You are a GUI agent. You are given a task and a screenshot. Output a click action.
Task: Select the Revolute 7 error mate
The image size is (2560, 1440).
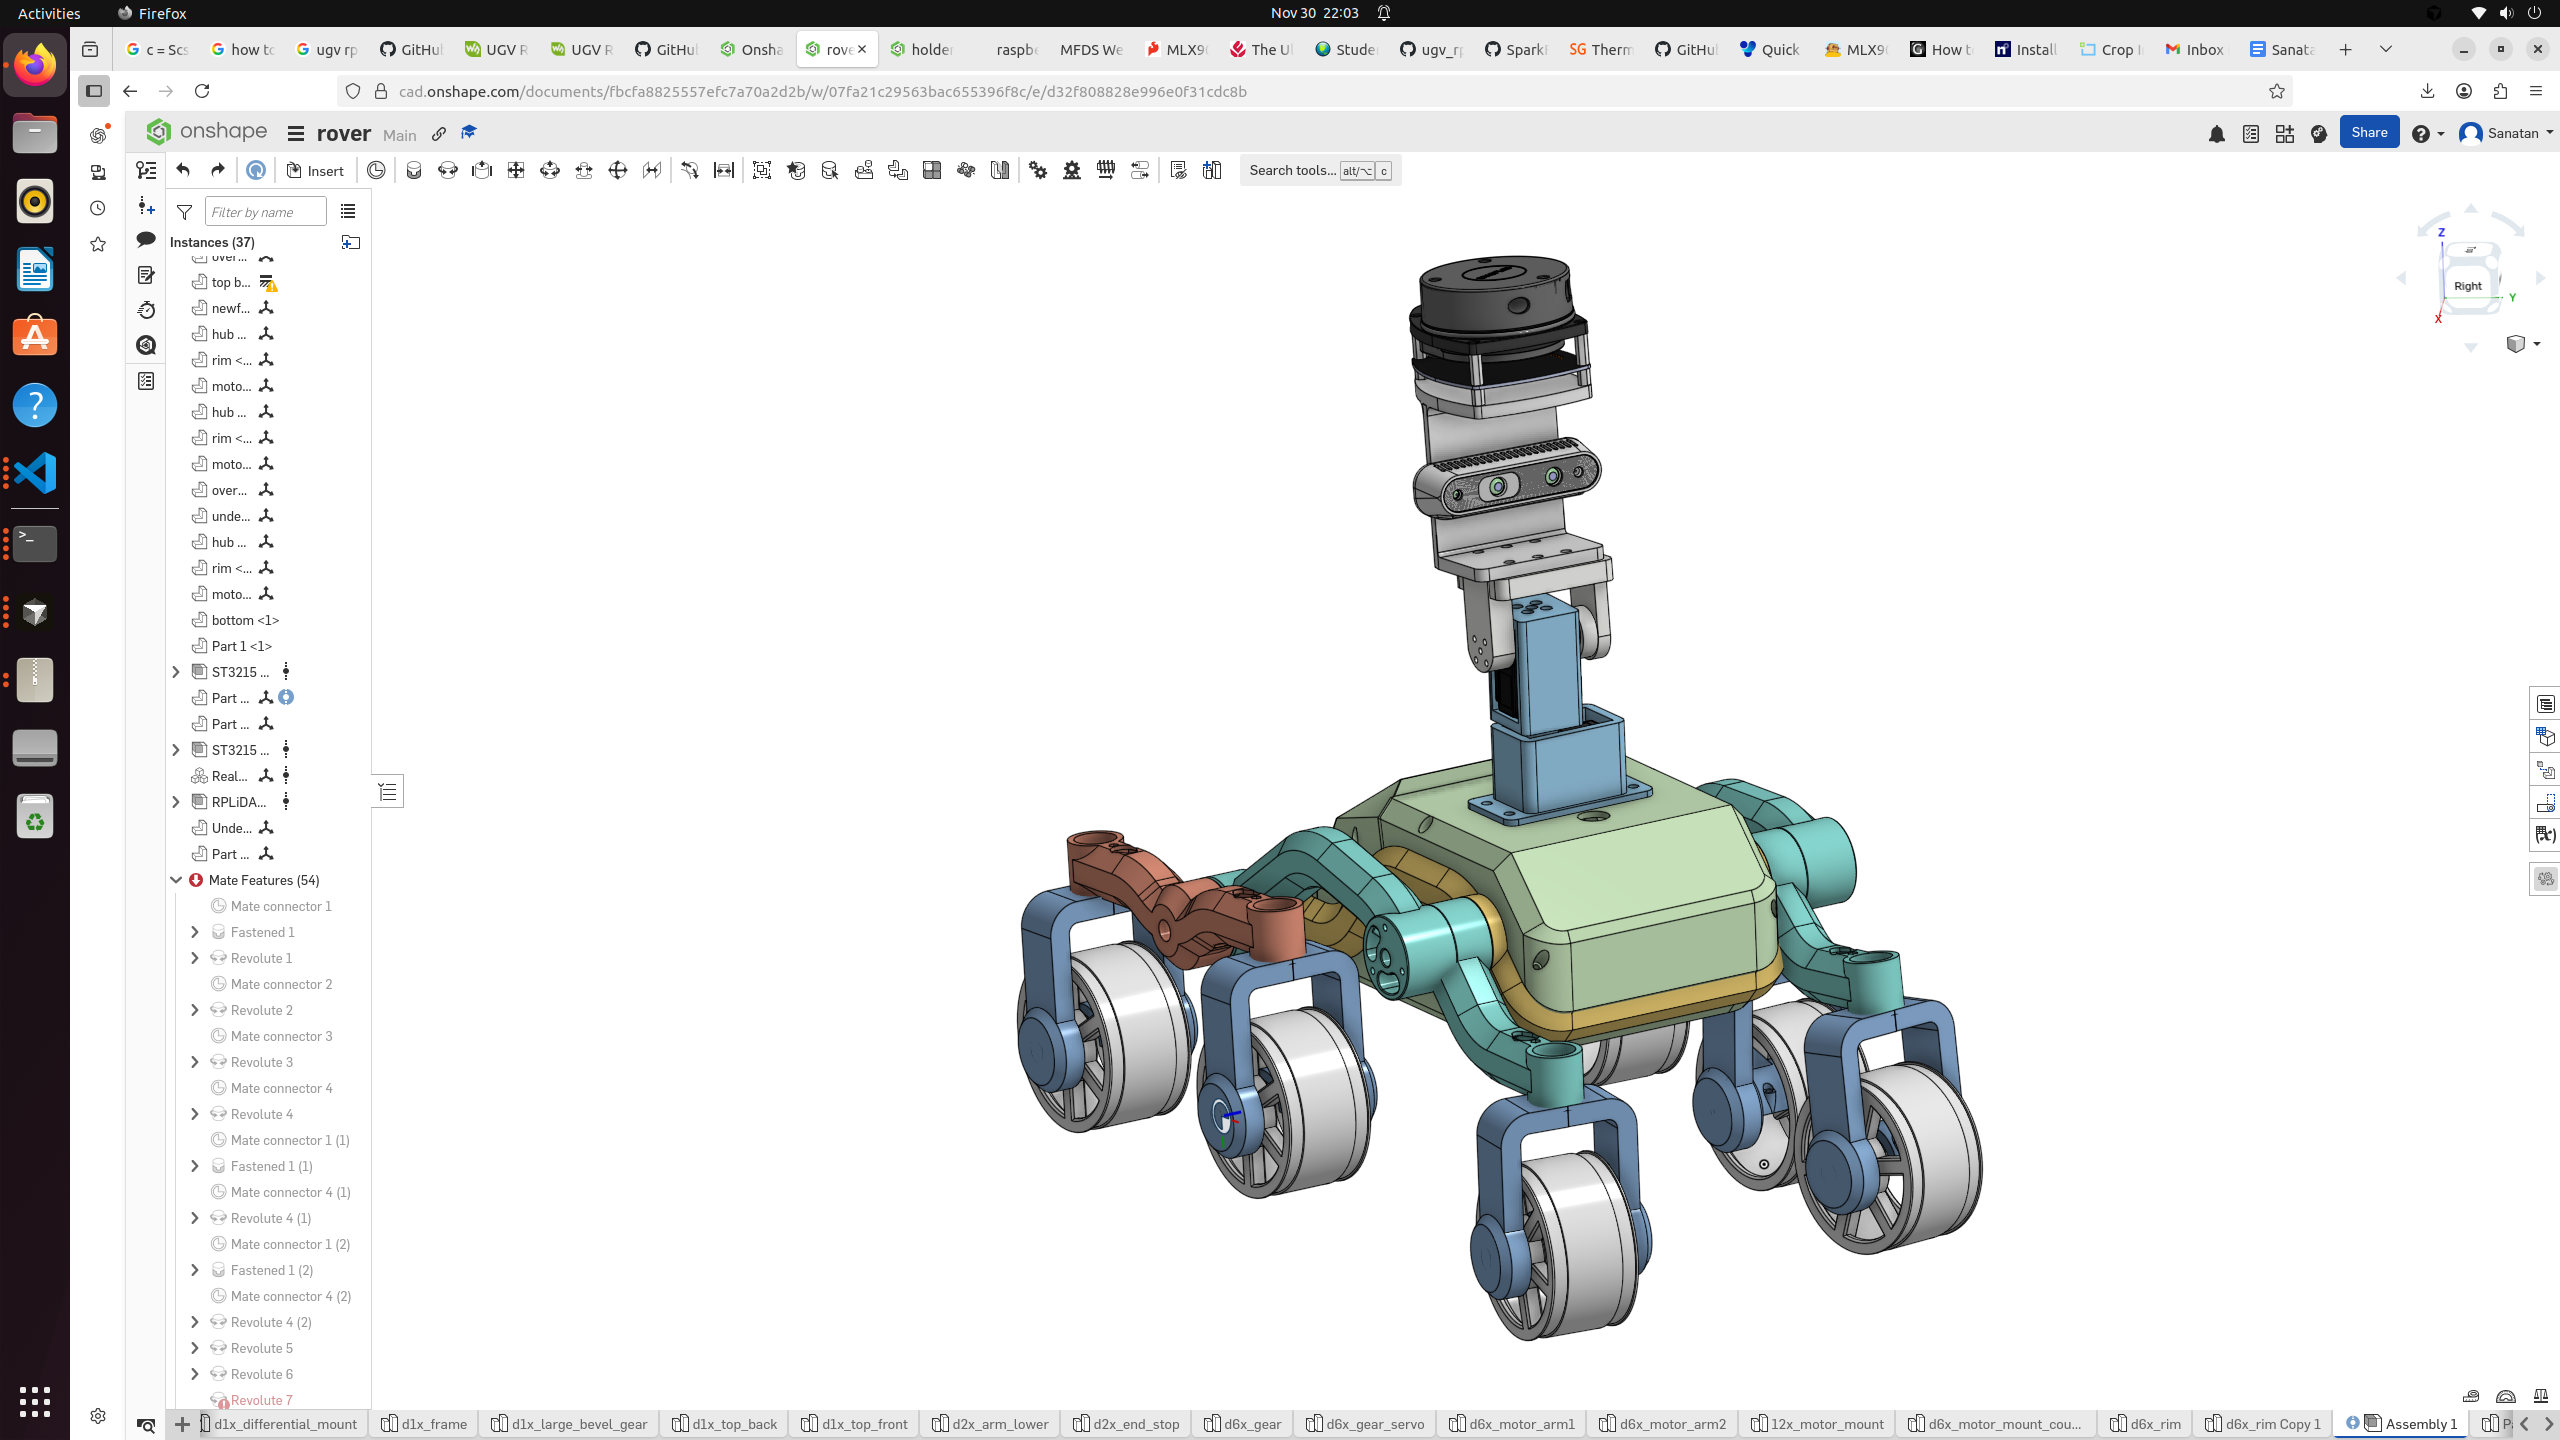tap(261, 1400)
